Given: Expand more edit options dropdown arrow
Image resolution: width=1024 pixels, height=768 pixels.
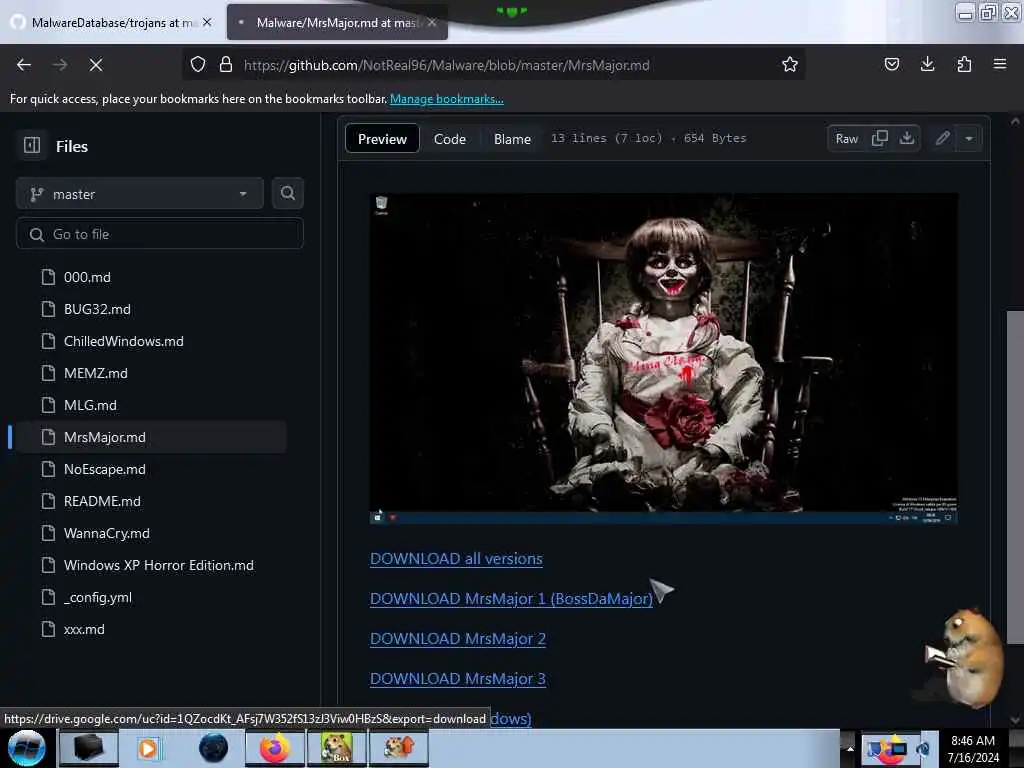Looking at the screenshot, I should coord(969,138).
